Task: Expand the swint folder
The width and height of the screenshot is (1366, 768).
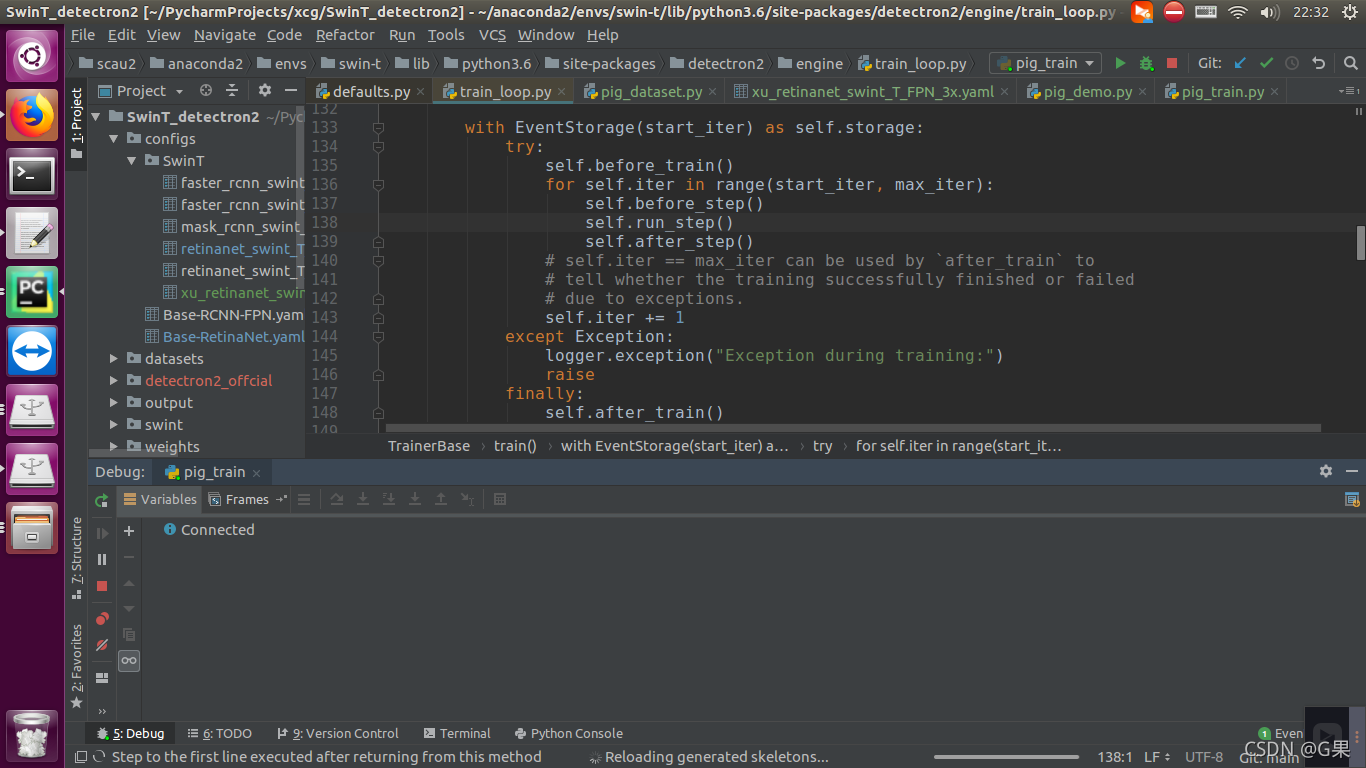Action: [x=114, y=425]
